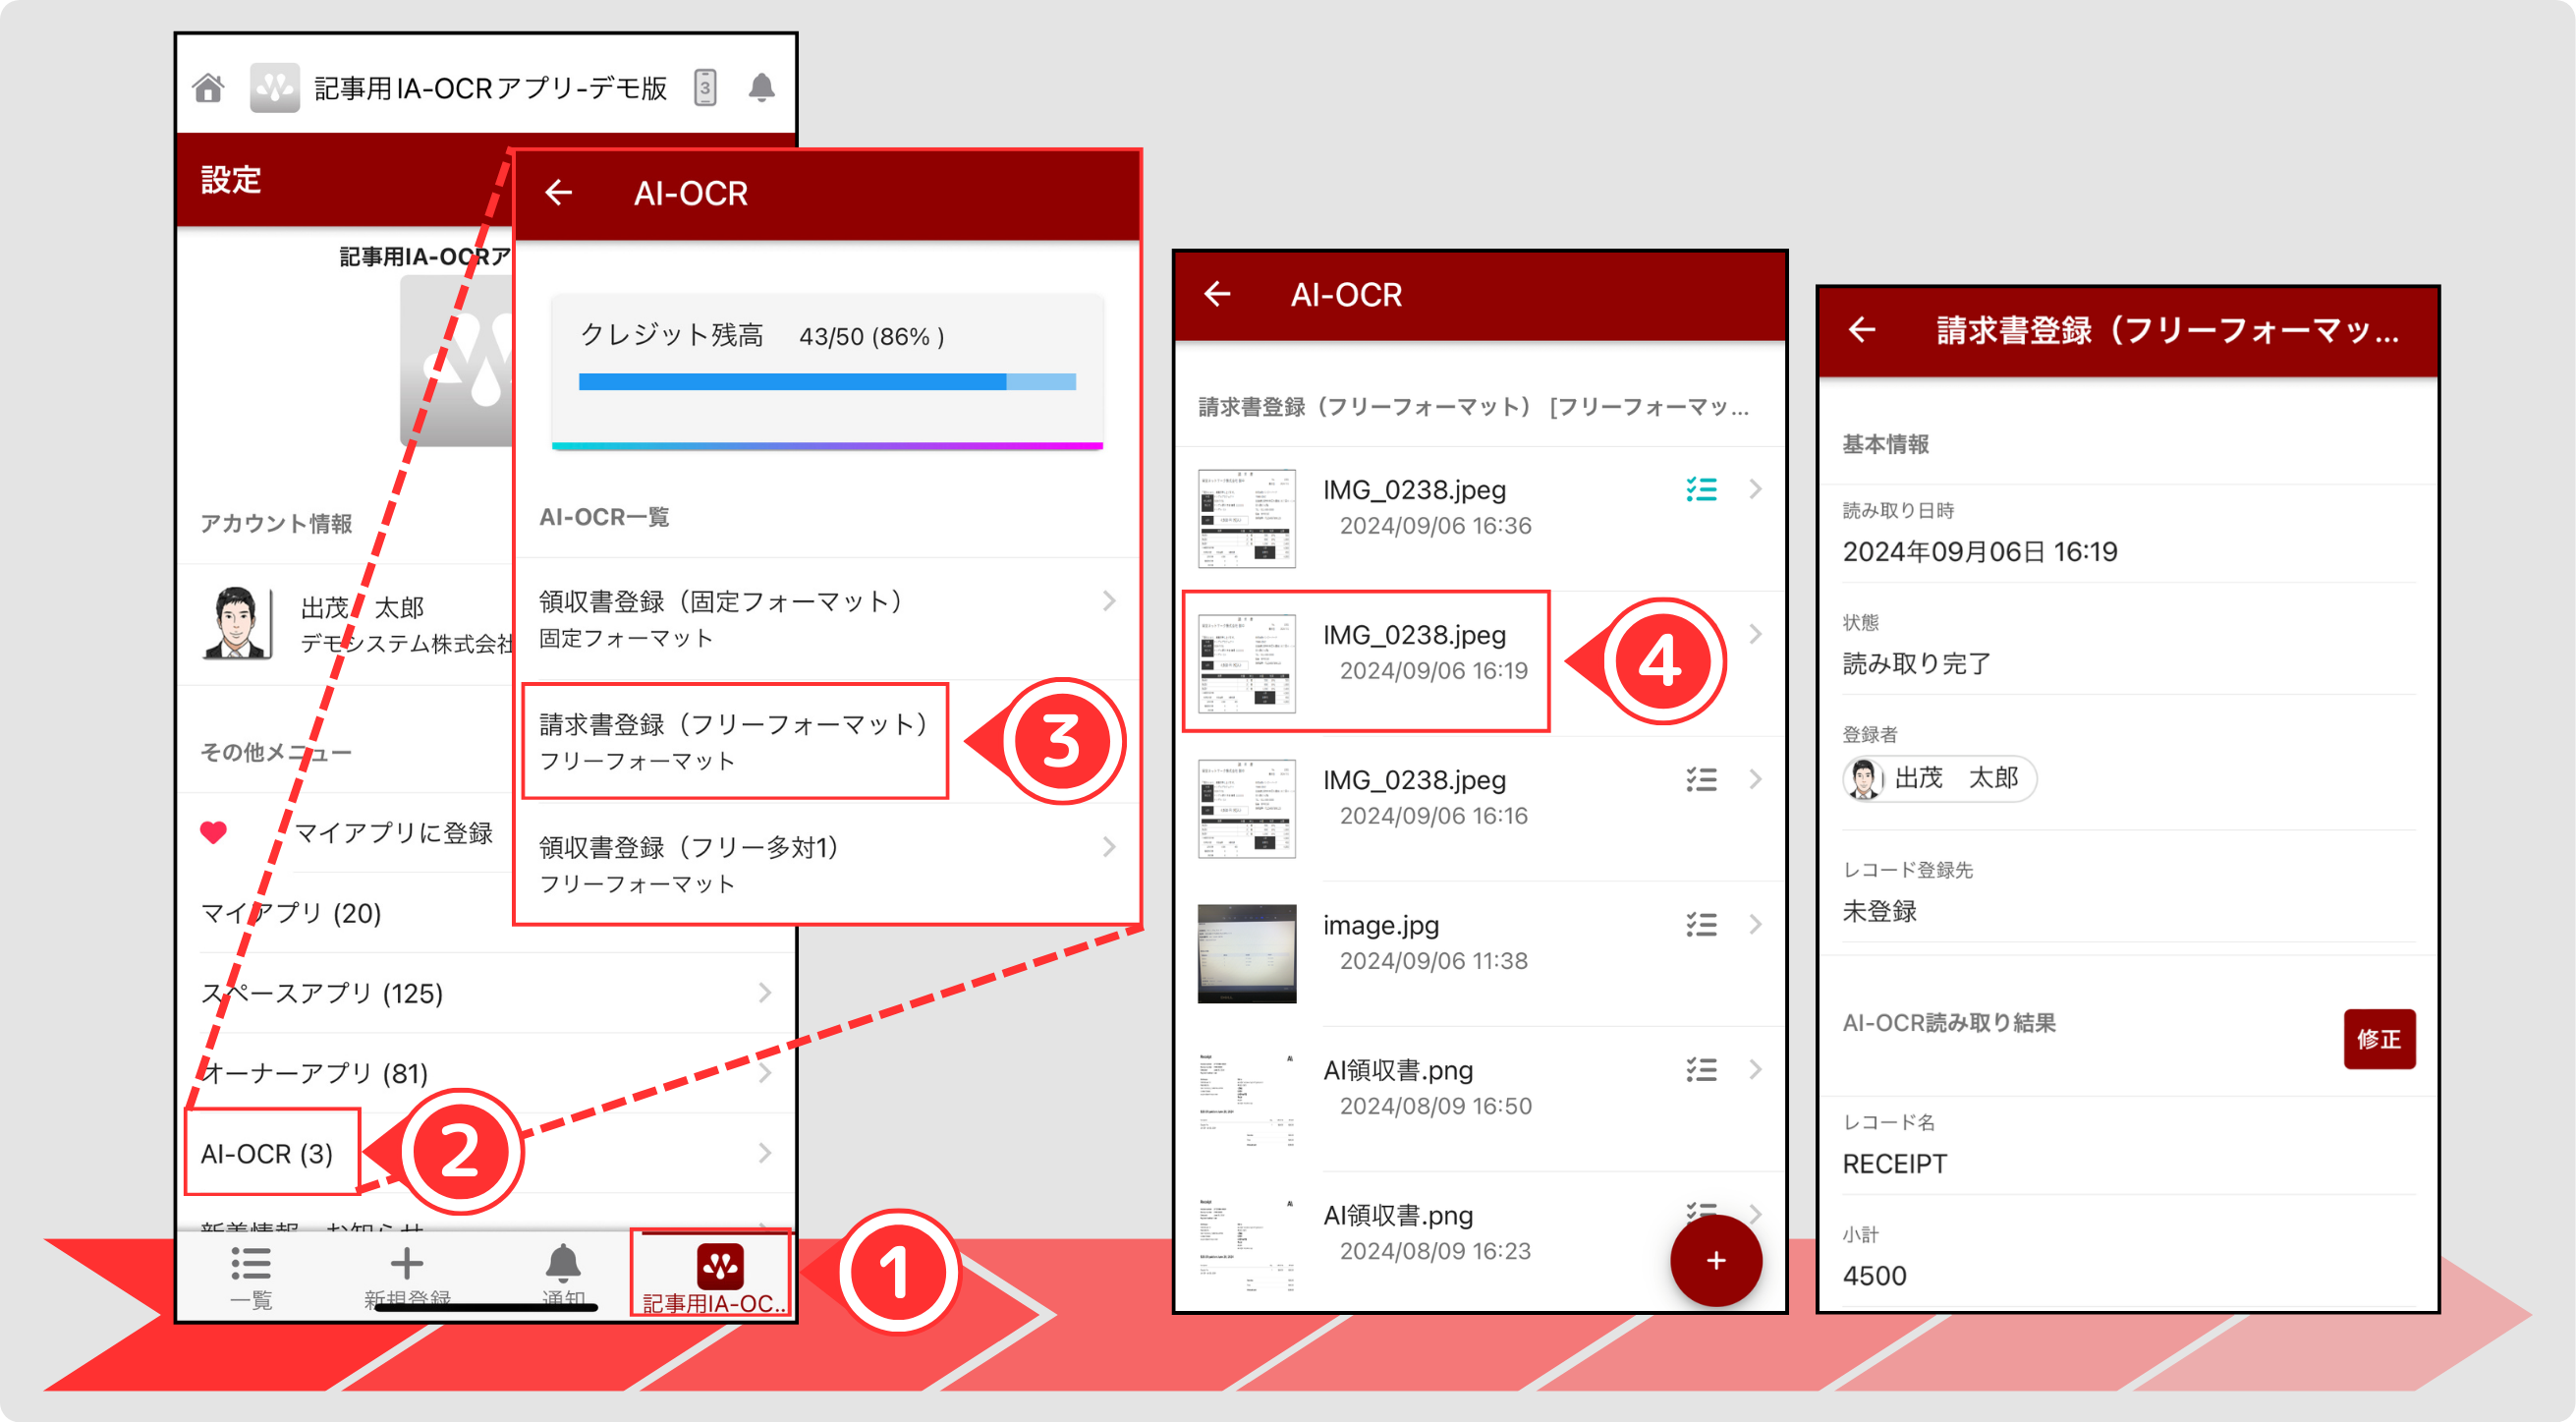Tap the image.jpg thumbnail
Viewport: 2576px width, 1423px height.
pos(1246,953)
